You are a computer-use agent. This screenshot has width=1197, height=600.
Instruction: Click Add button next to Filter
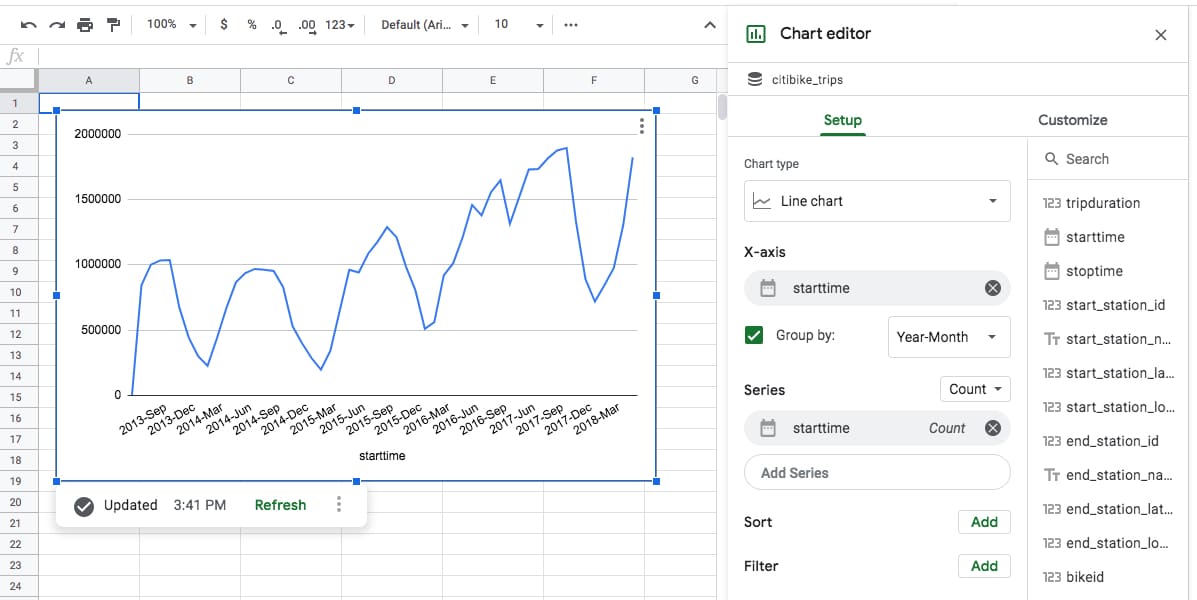984,566
